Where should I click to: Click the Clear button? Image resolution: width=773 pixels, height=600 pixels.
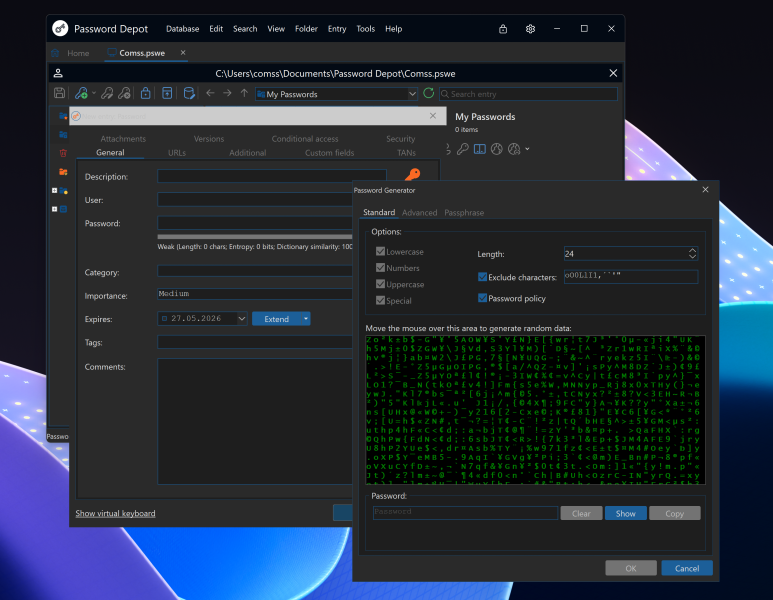coord(581,513)
